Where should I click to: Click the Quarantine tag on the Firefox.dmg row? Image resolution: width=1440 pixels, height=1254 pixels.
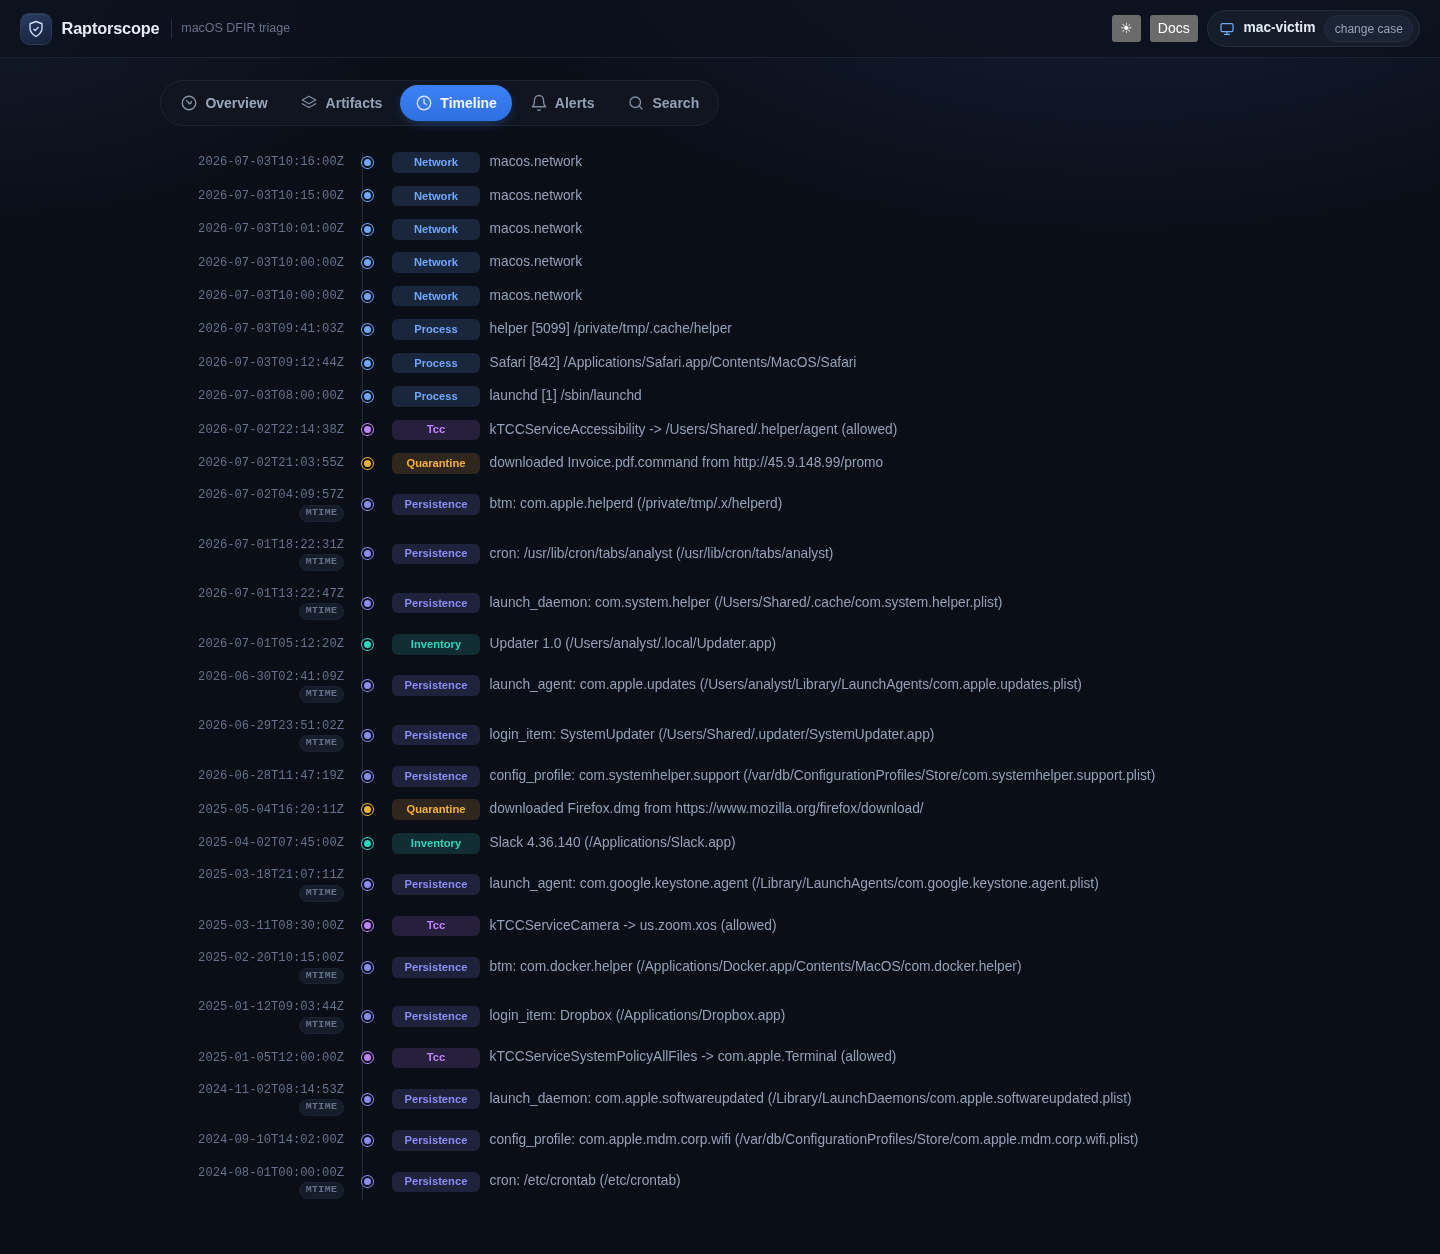click(x=436, y=809)
